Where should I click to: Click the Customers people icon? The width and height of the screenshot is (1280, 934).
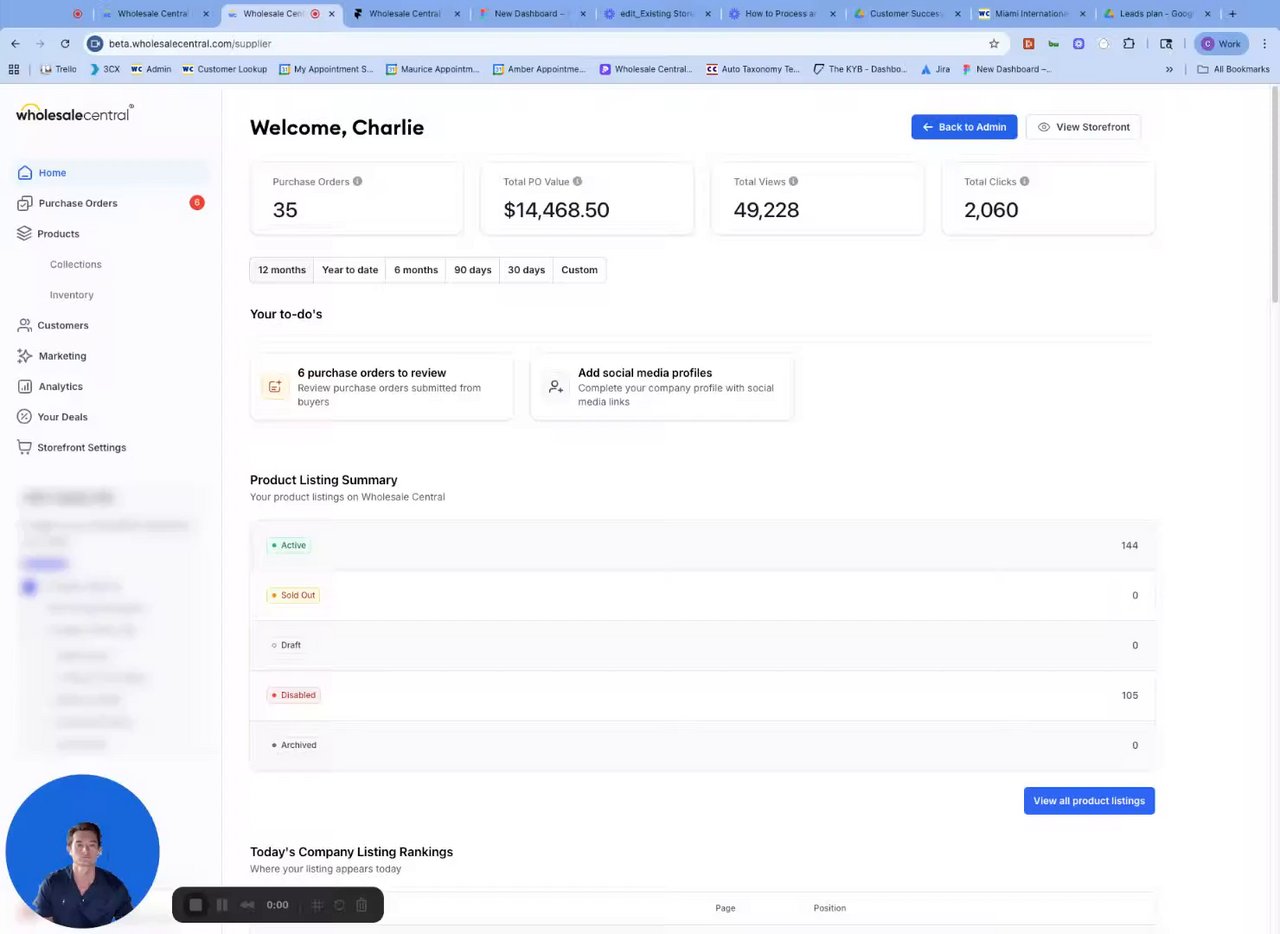point(25,325)
